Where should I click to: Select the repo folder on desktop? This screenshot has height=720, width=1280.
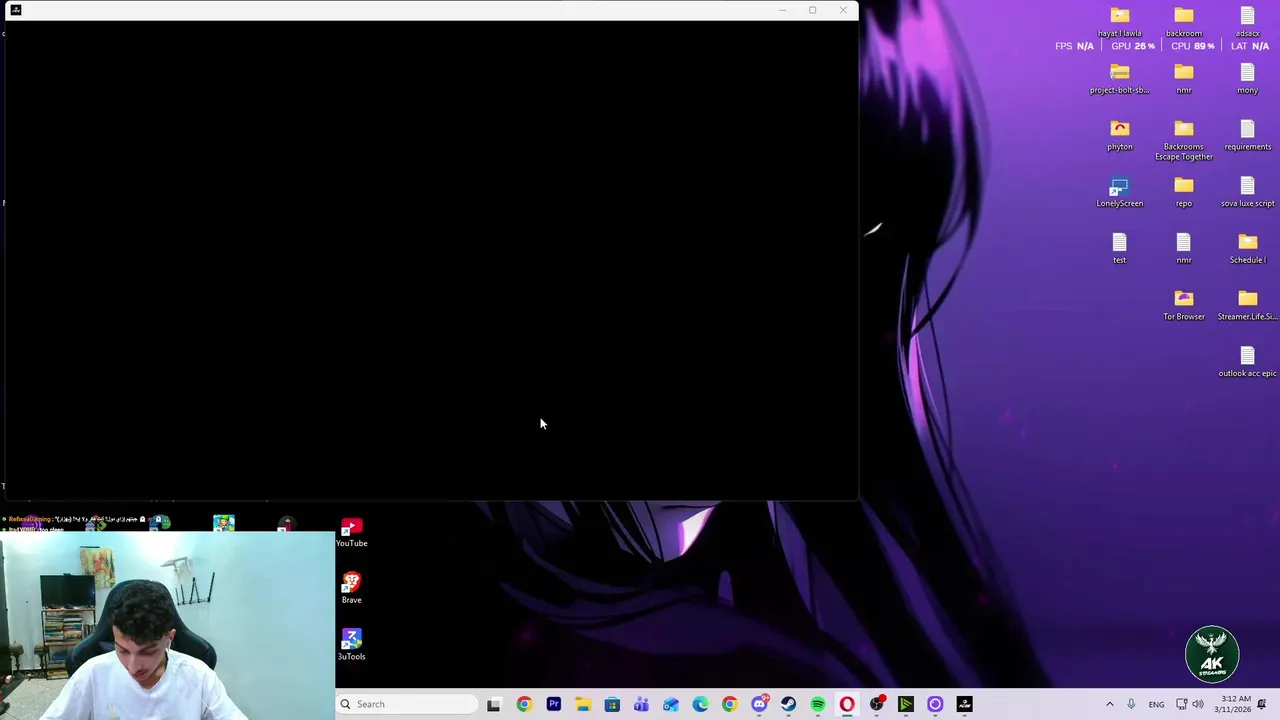pos(1184,193)
